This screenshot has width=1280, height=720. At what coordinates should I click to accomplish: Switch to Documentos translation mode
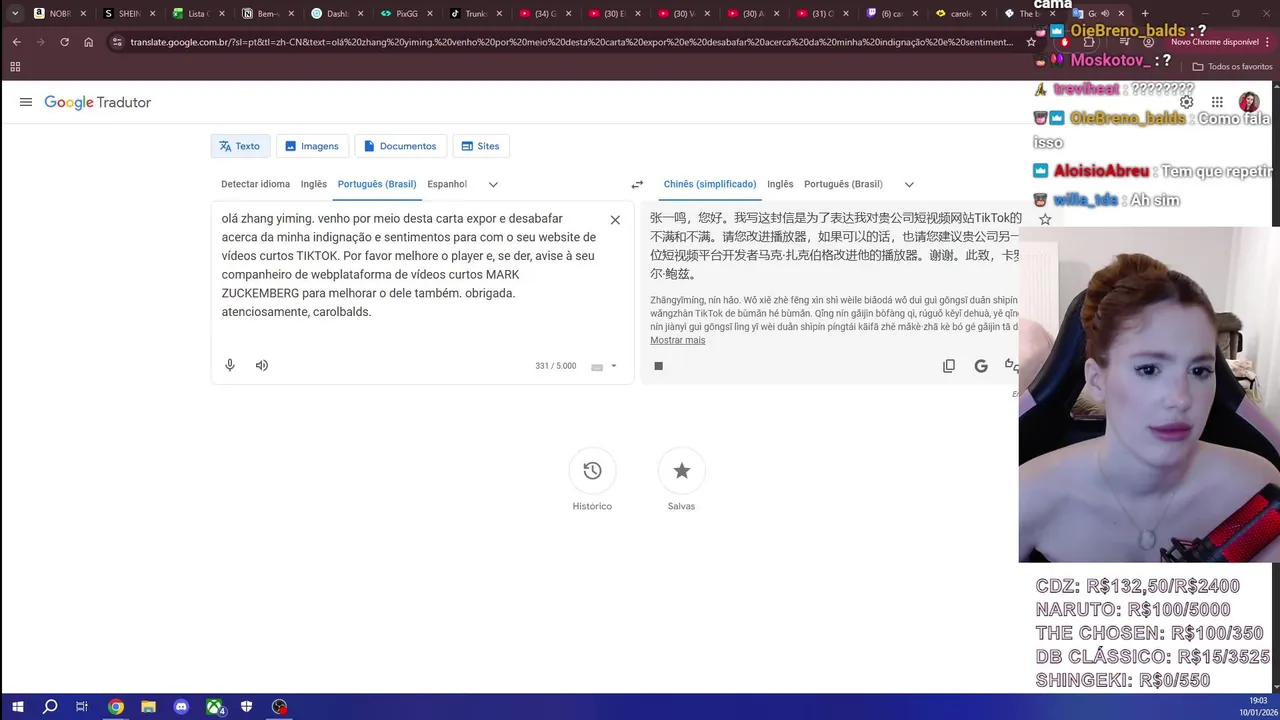[x=400, y=146]
